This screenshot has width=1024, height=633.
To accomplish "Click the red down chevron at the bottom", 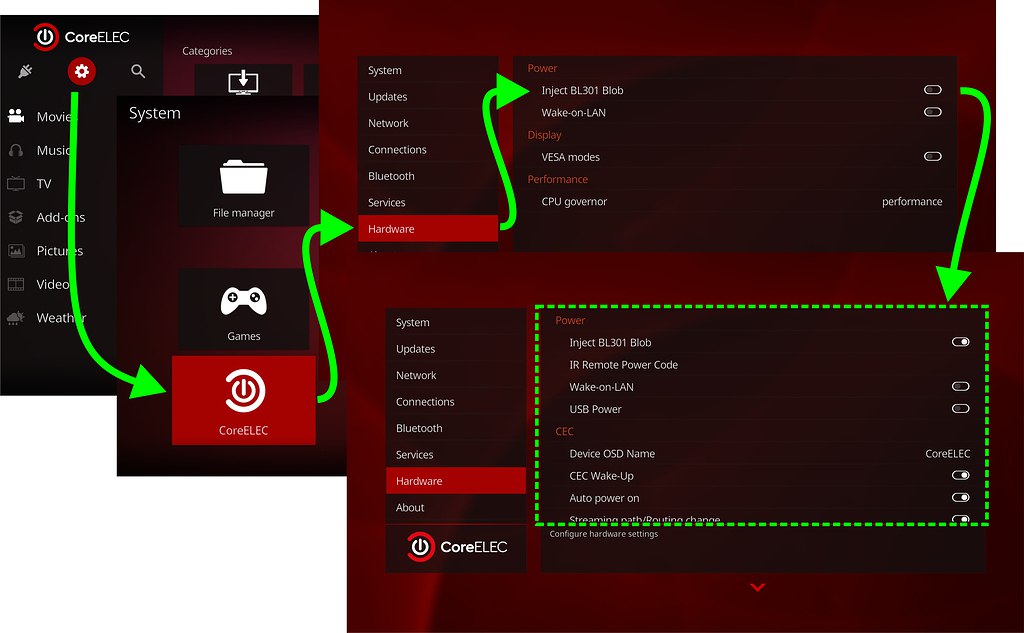I will [758, 587].
